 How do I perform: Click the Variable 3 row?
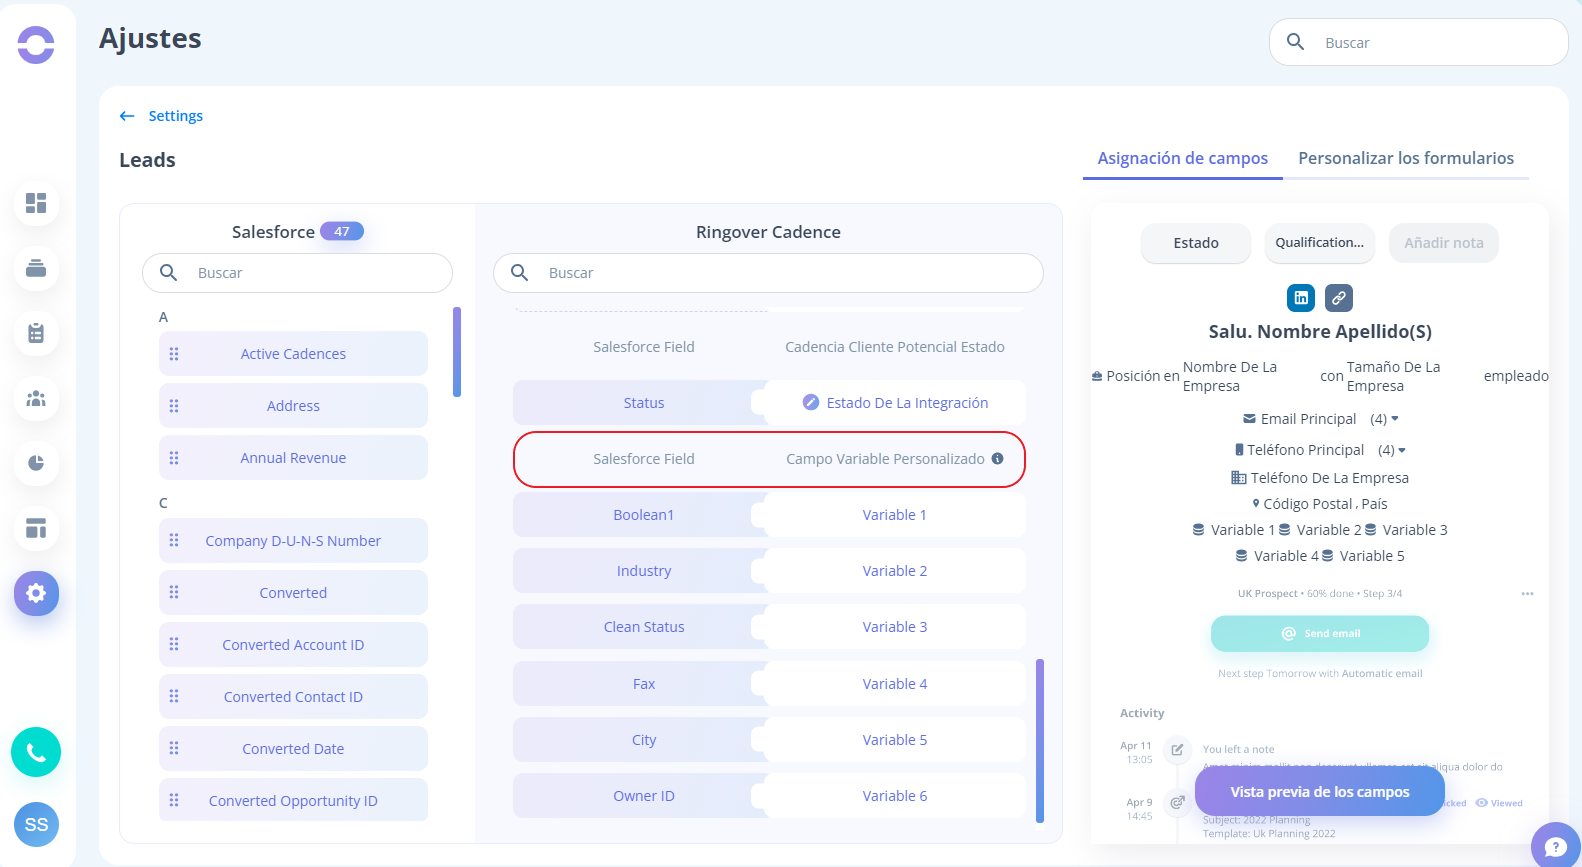coord(895,627)
